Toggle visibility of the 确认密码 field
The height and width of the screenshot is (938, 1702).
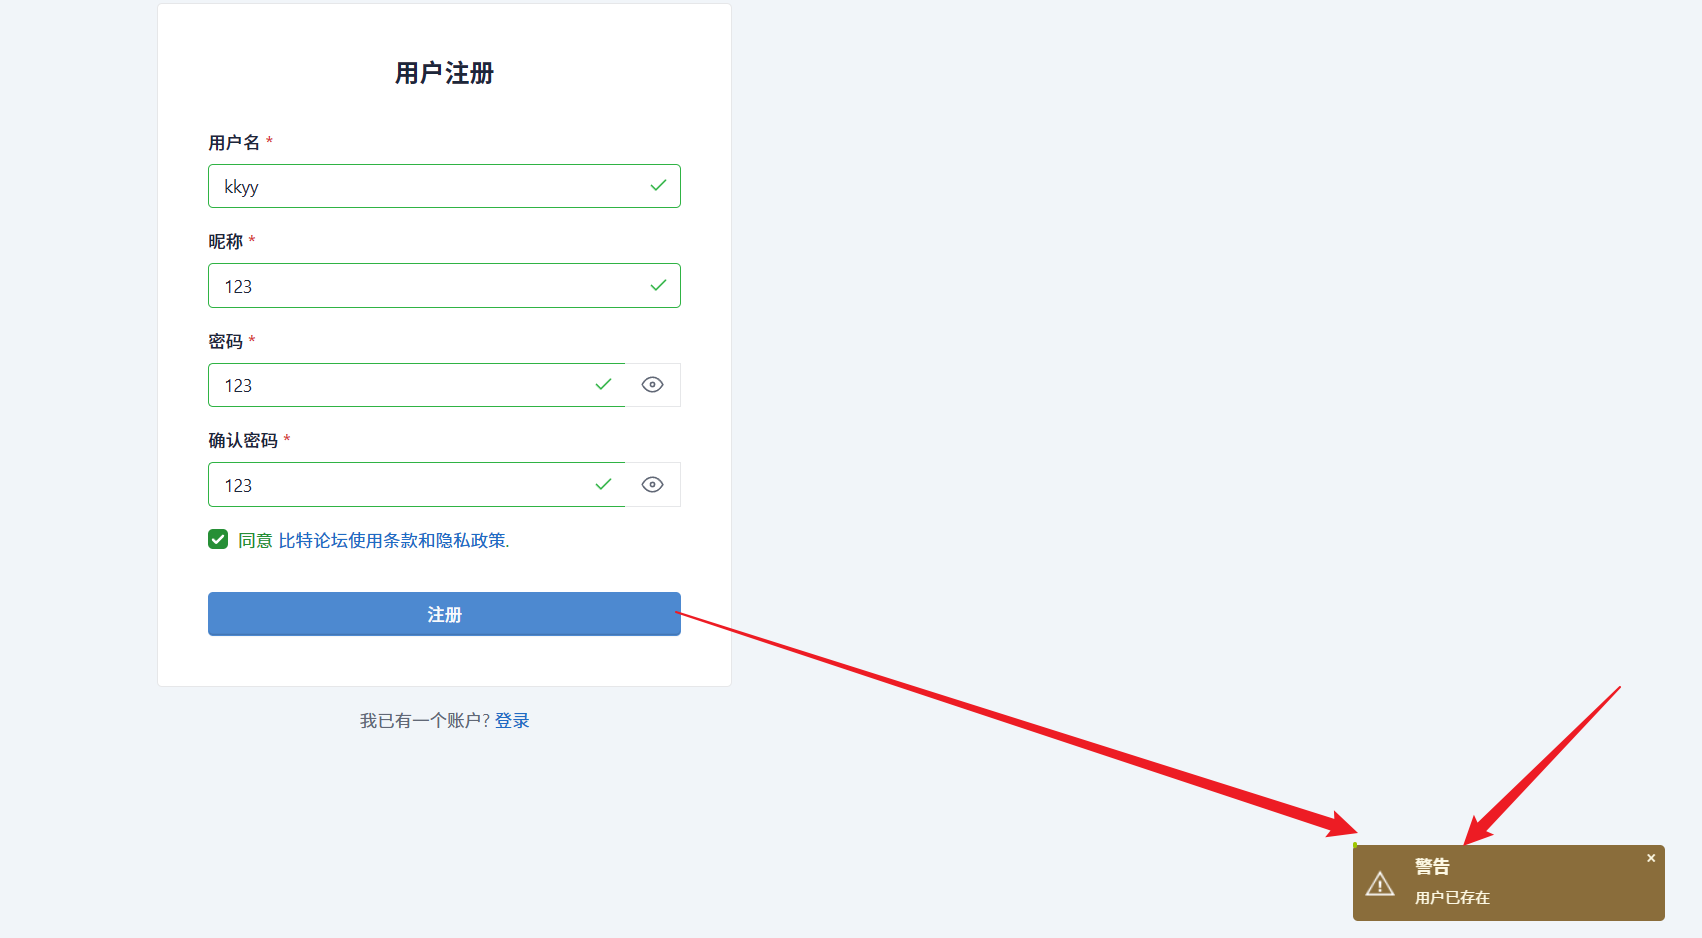tap(652, 485)
